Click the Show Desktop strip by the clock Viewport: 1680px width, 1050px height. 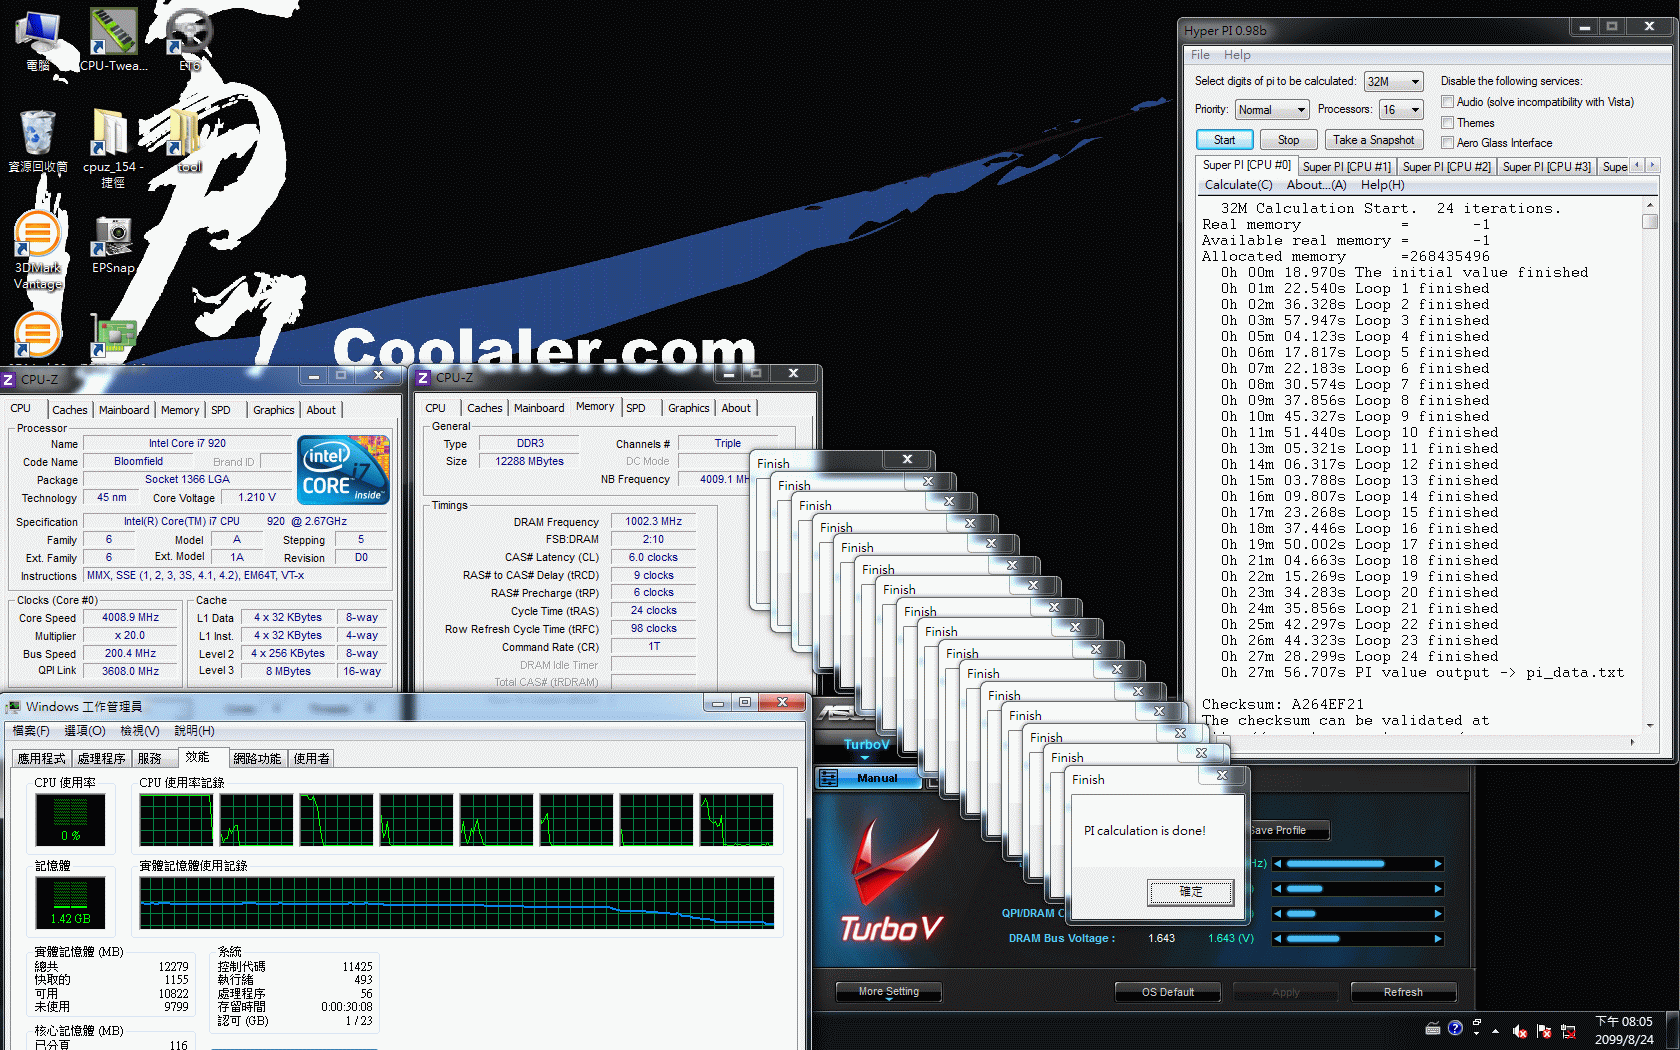coord(1672,1030)
